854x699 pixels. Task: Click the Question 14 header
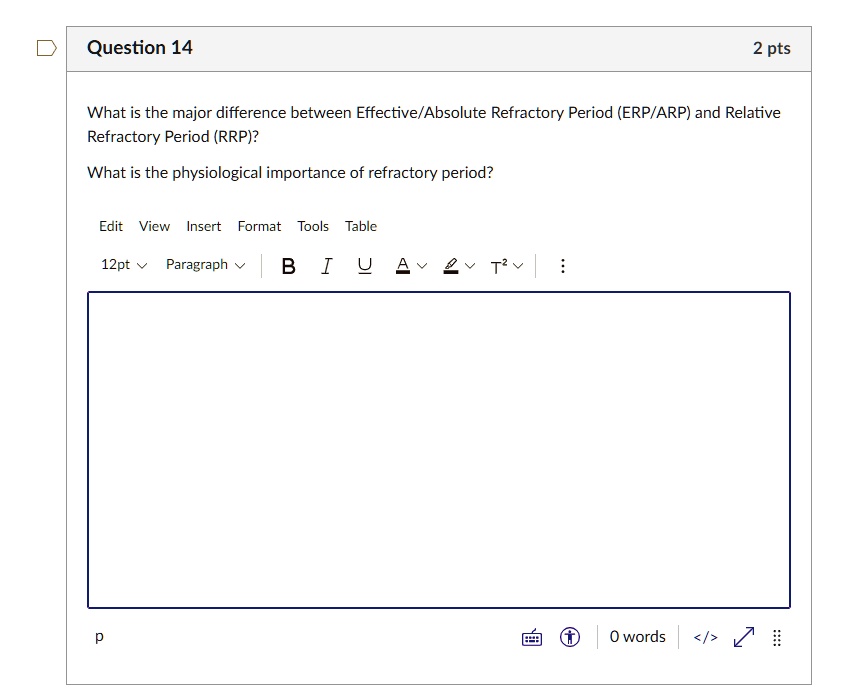(x=139, y=47)
